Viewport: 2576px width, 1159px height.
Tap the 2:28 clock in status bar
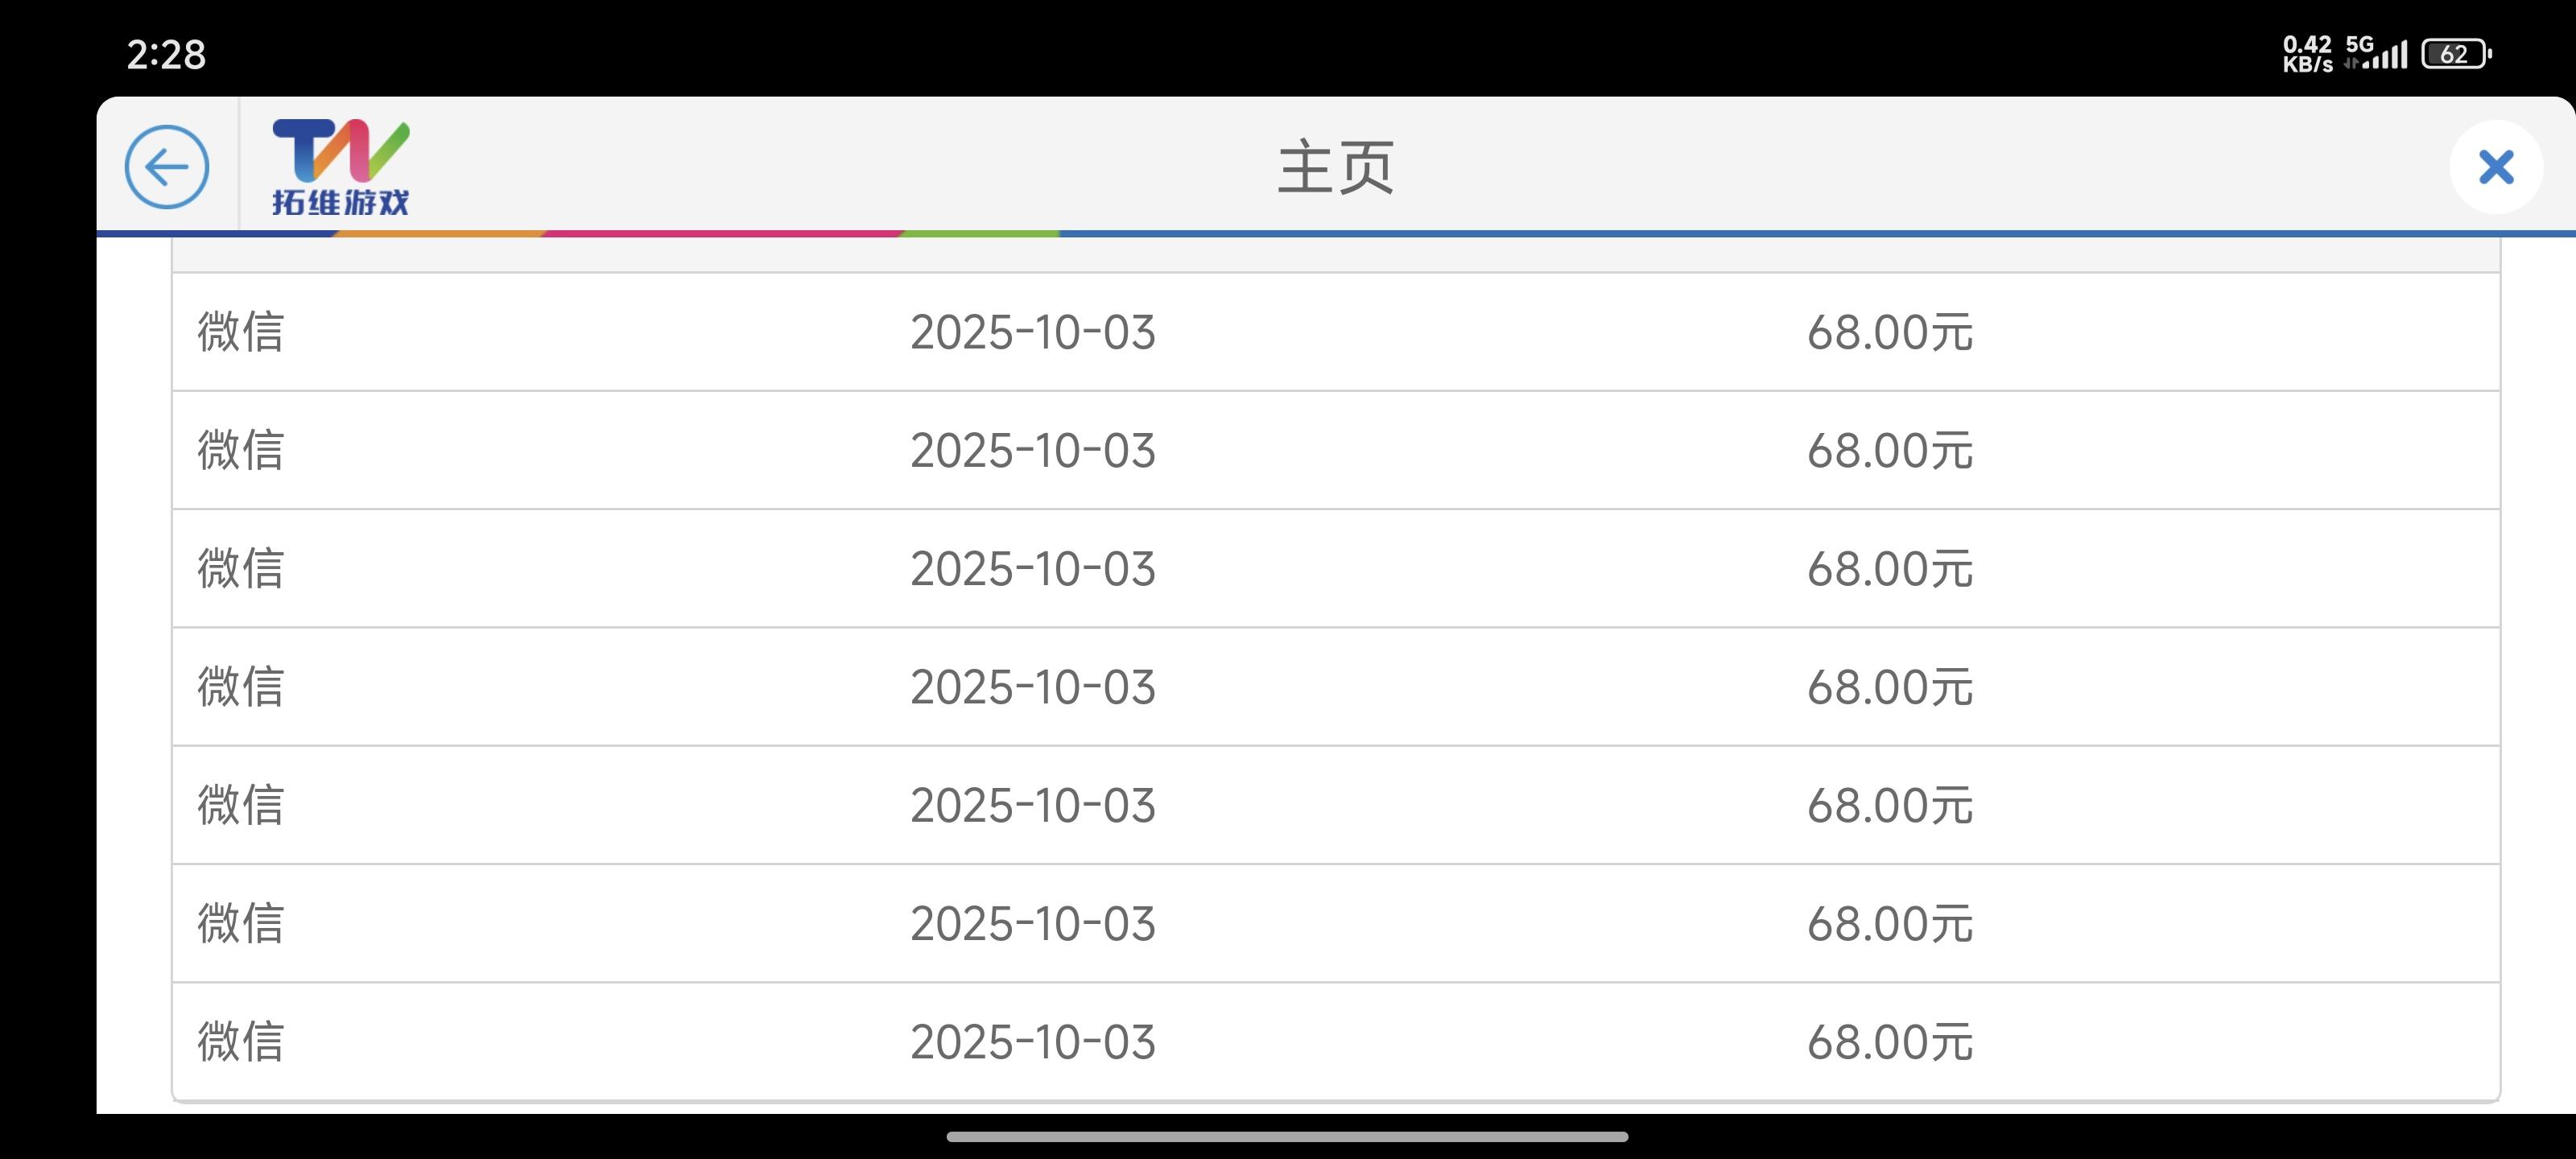coord(166,54)
